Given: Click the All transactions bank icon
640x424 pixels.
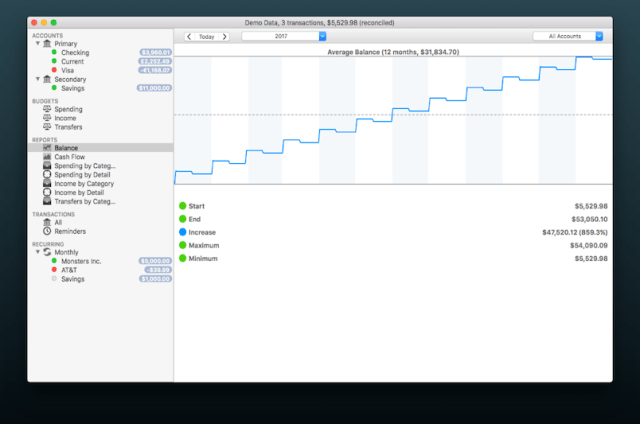Looking at the screenshot, I should tap(47, 222).
